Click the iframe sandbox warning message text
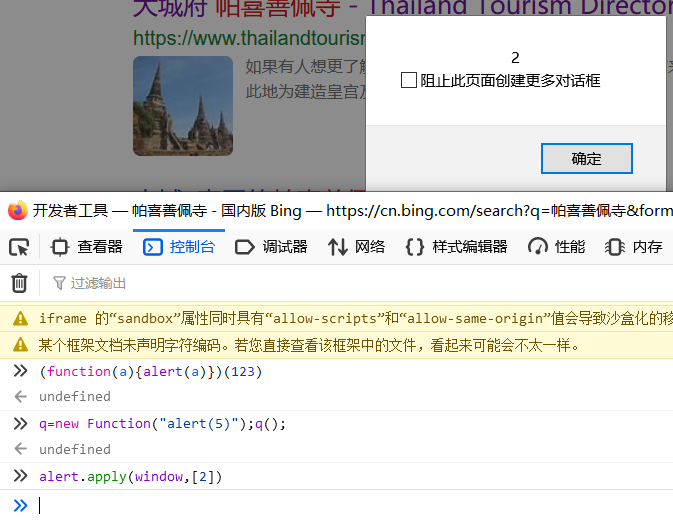This screenshot has width=673, height=524. click(x=356, y=319)
